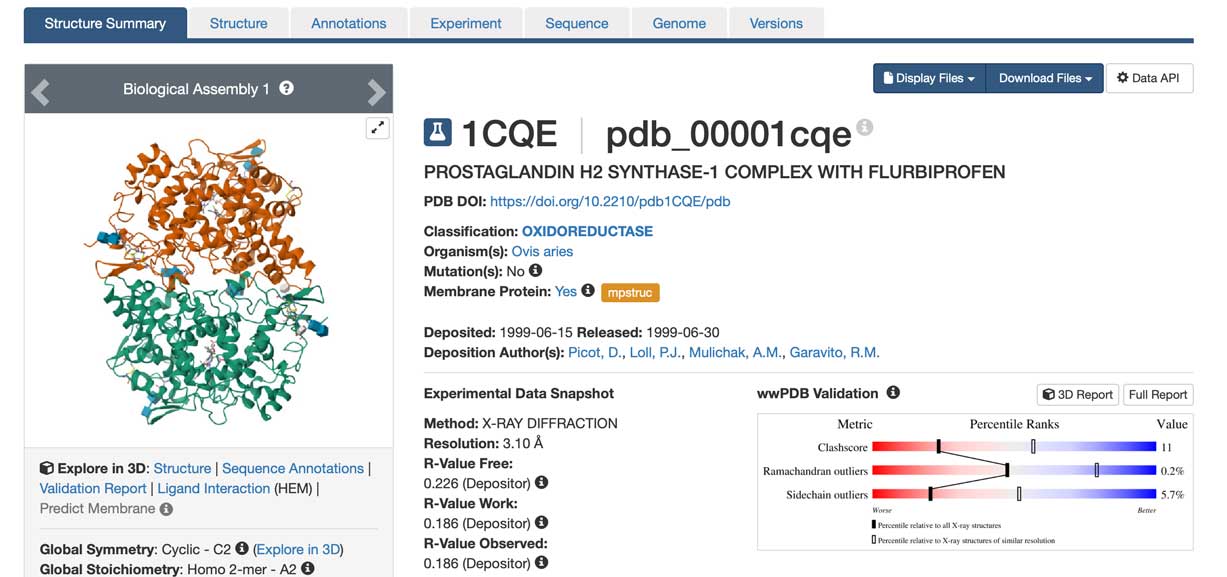This screenshot has width=1227, height=577.
Task: Follow the Ovis aries organism link
Action: (542, 252)
